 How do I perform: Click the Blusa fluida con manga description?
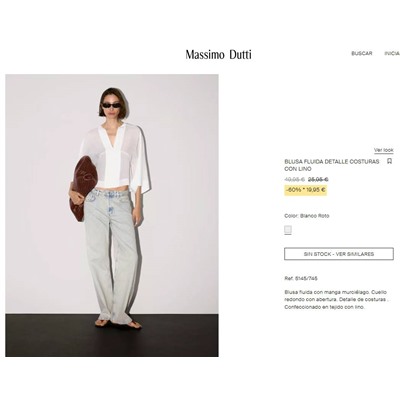click(336, 299)
